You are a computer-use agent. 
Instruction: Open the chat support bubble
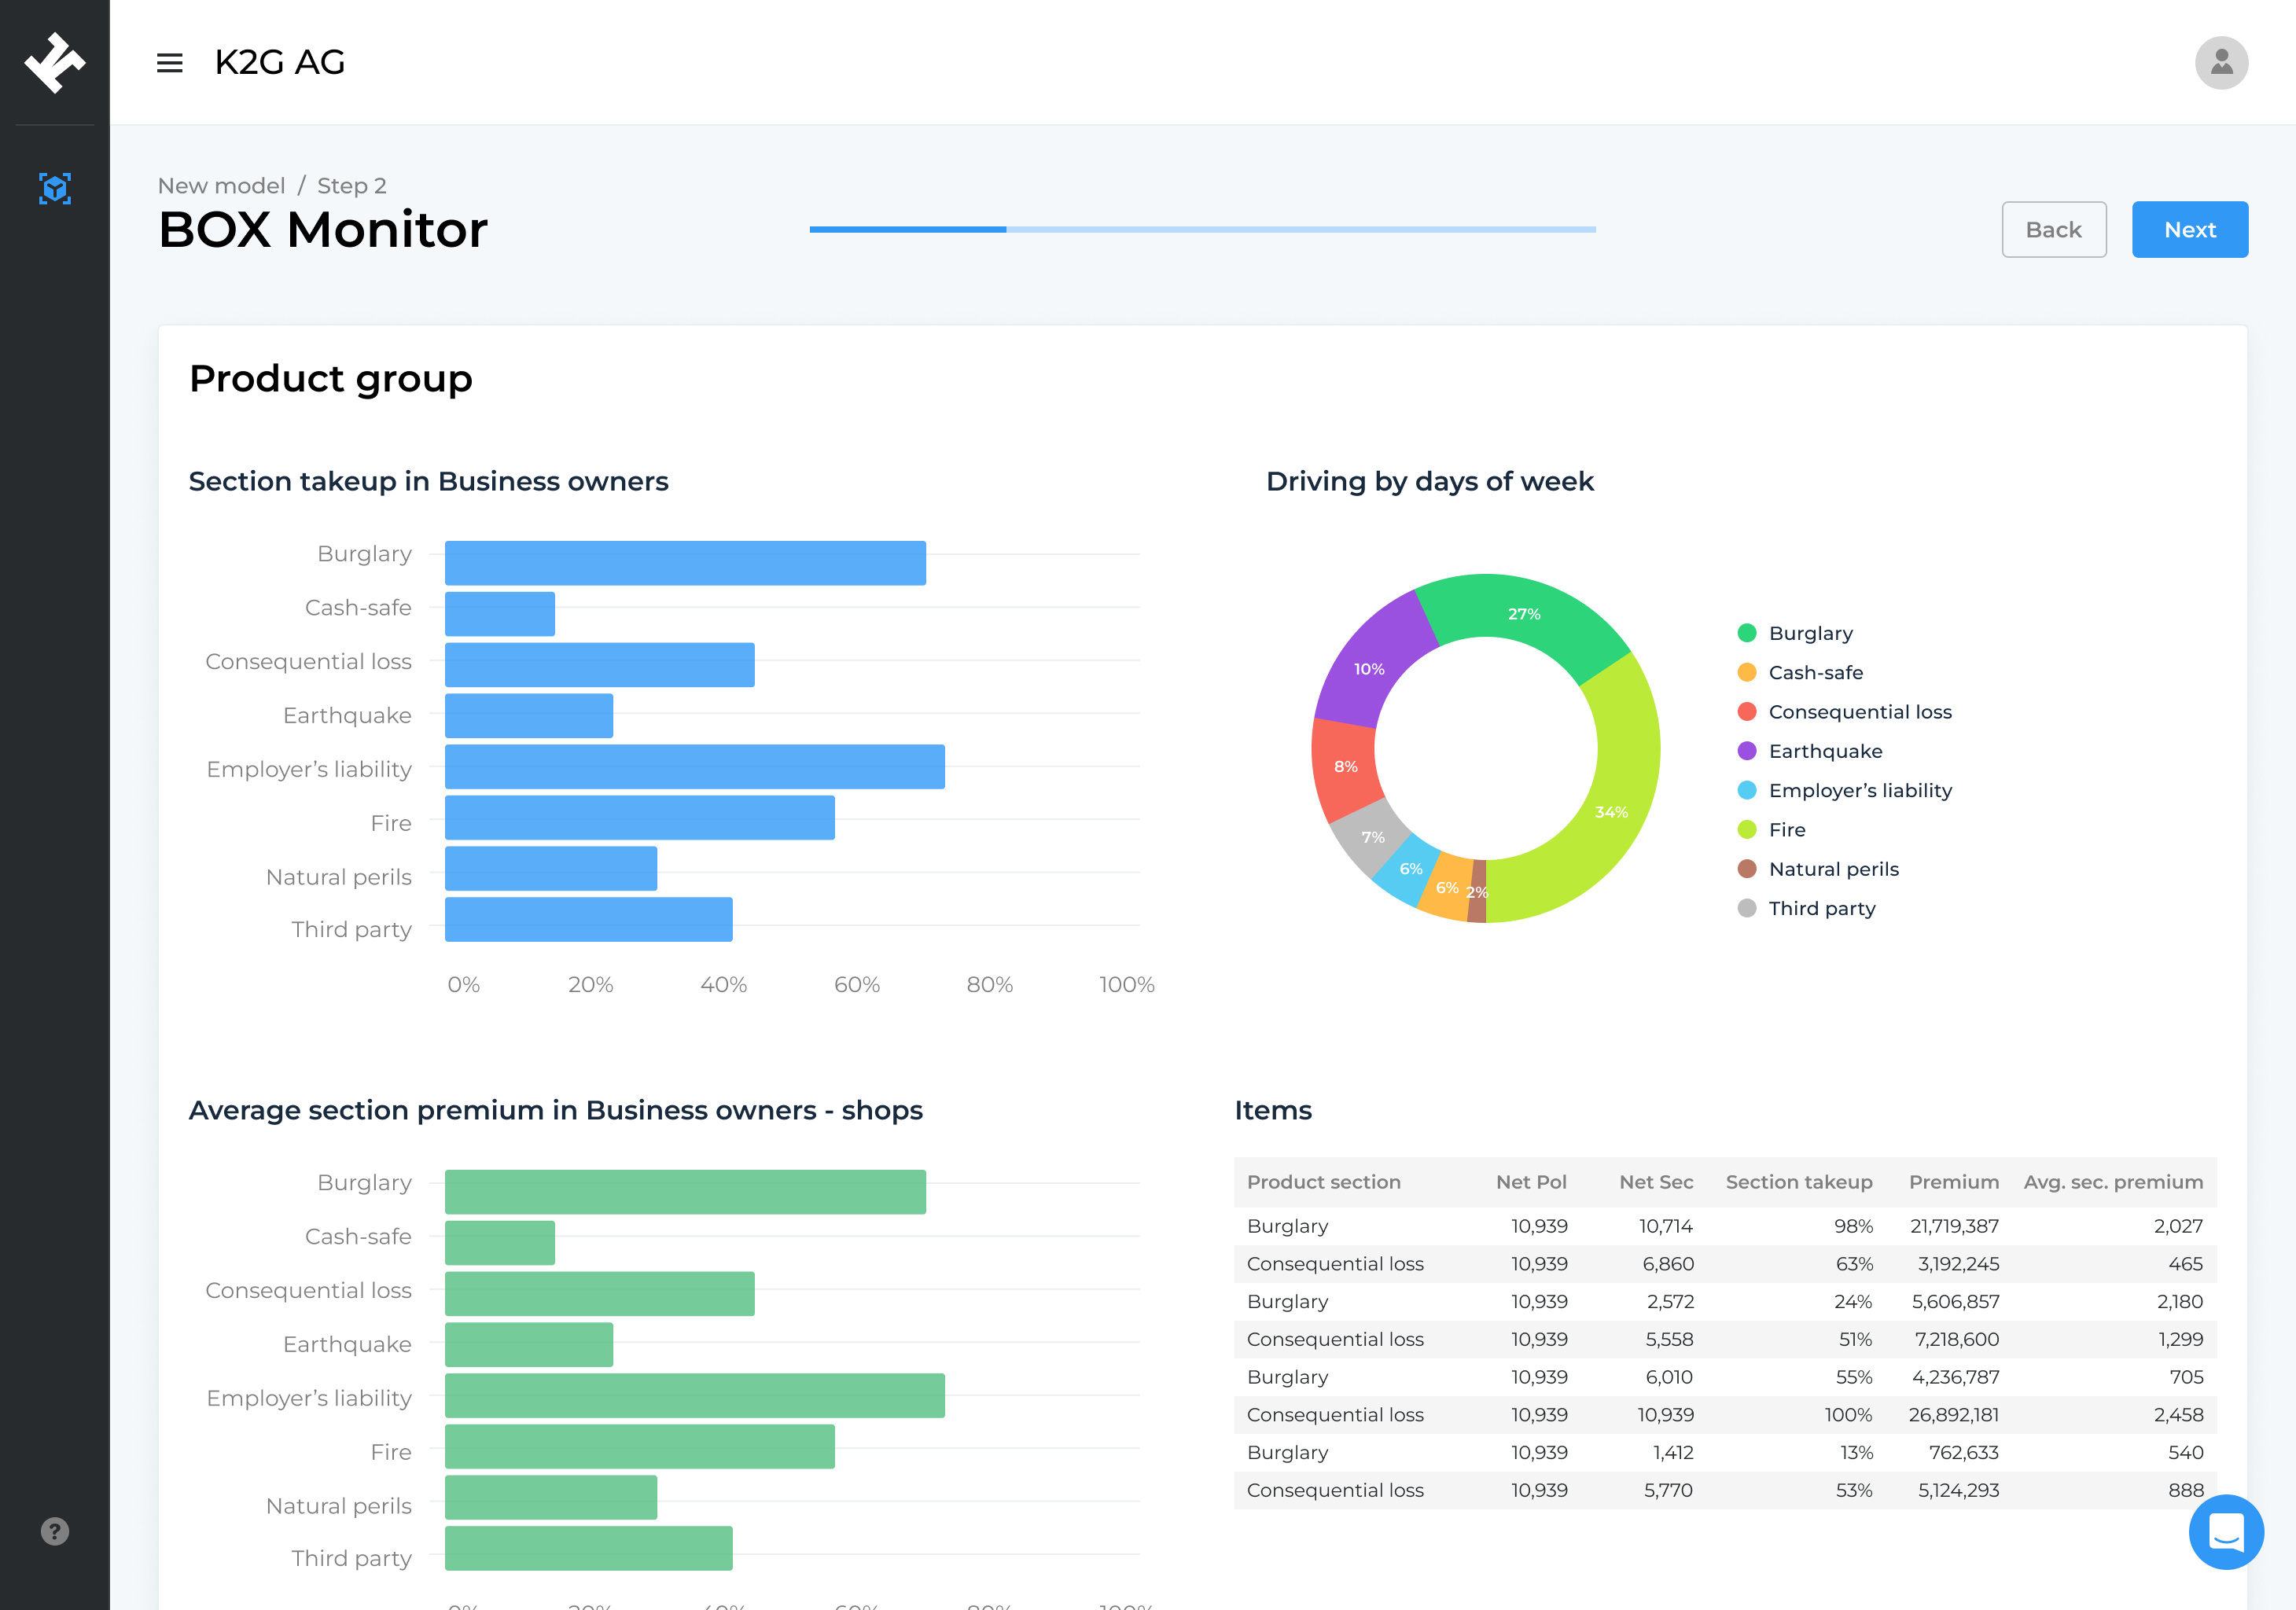coord(2226,1531)
